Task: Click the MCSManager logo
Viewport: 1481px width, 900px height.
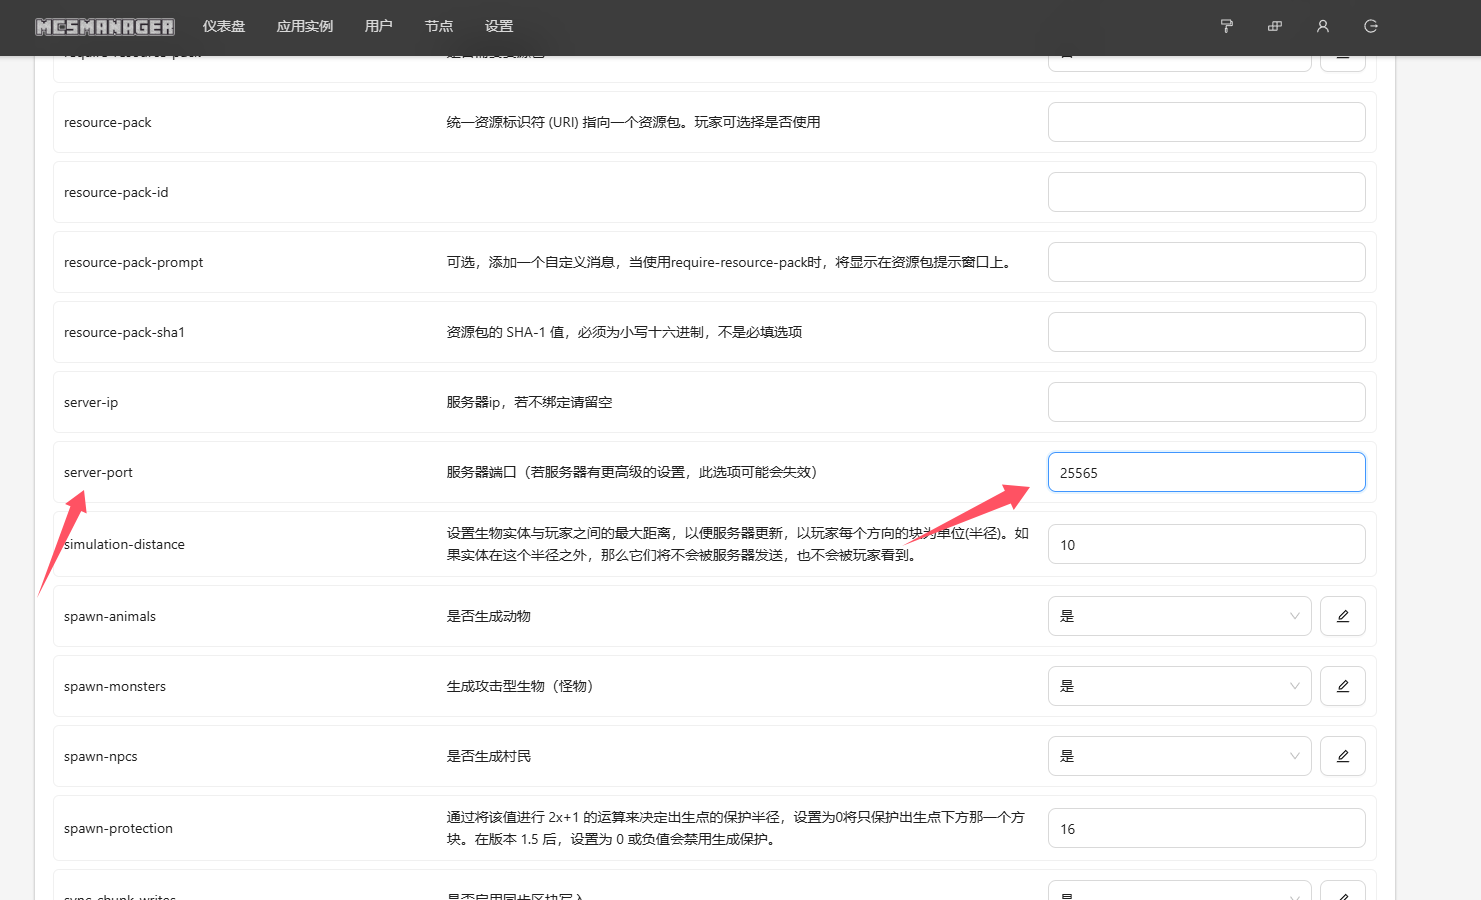Action: (x=105, y=27)
